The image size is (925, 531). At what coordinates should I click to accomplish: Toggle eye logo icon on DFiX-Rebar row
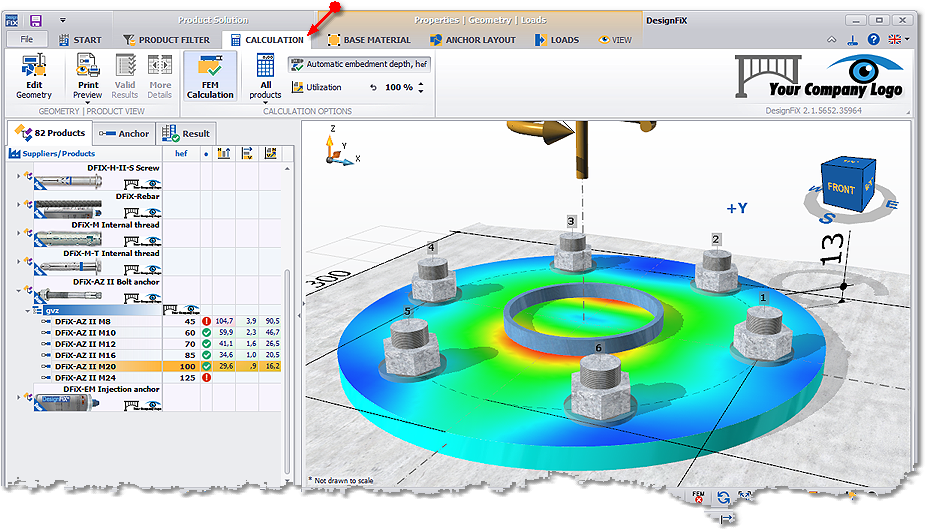tap(154, 212)
